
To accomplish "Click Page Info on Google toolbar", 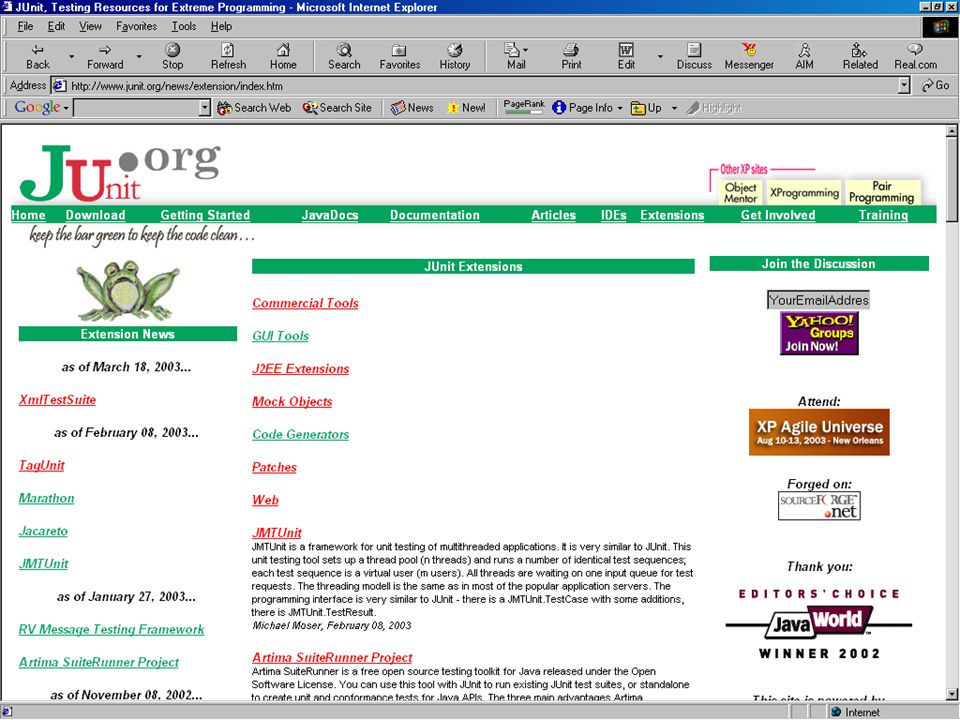I will (582, 108).
